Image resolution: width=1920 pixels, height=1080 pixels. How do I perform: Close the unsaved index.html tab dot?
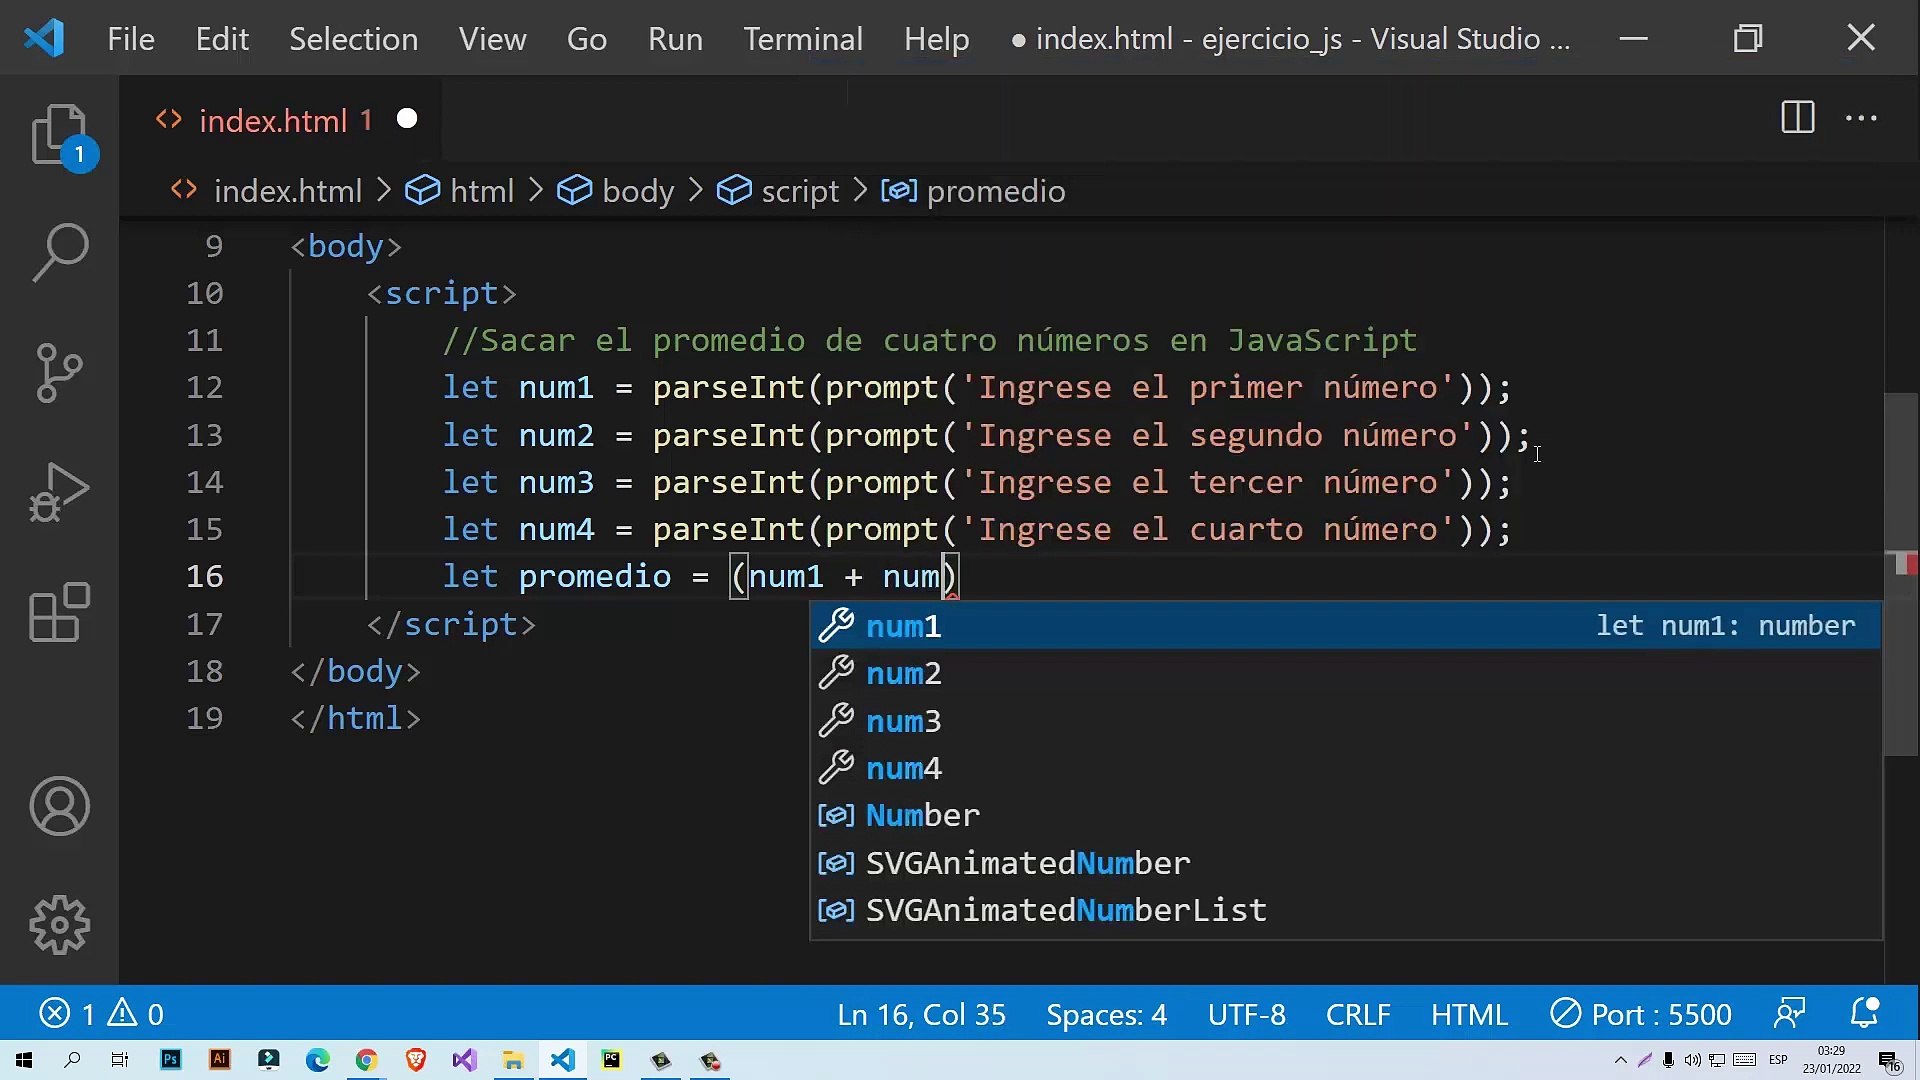pos(407,119)
